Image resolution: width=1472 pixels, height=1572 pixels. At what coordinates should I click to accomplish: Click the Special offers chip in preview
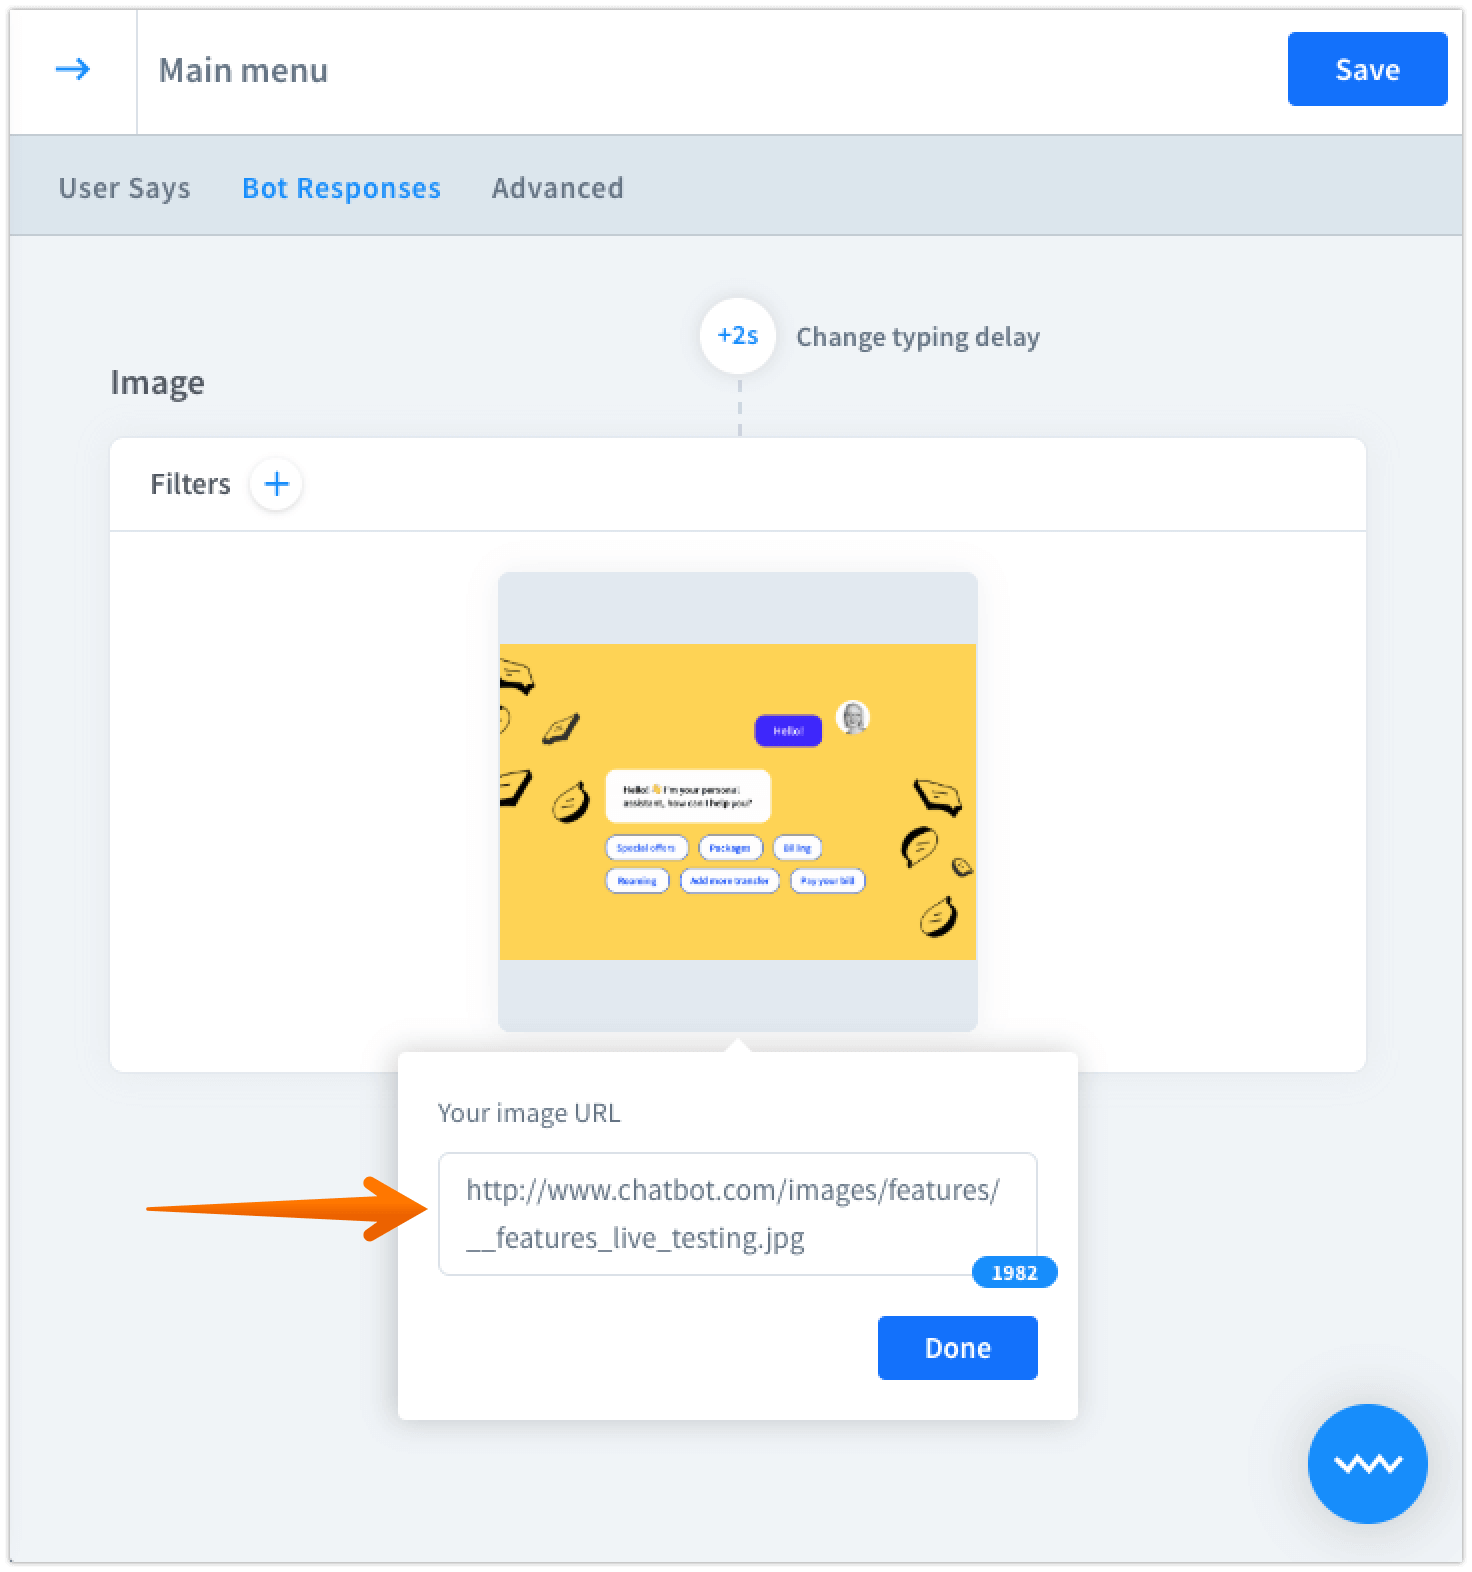tap(646, 848)
